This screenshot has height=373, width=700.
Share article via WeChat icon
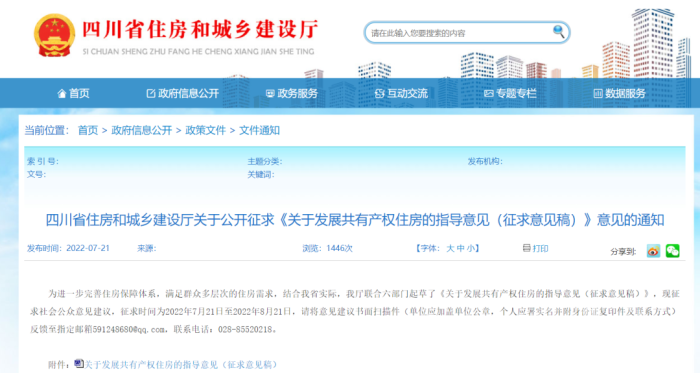(x=672, y=251)
